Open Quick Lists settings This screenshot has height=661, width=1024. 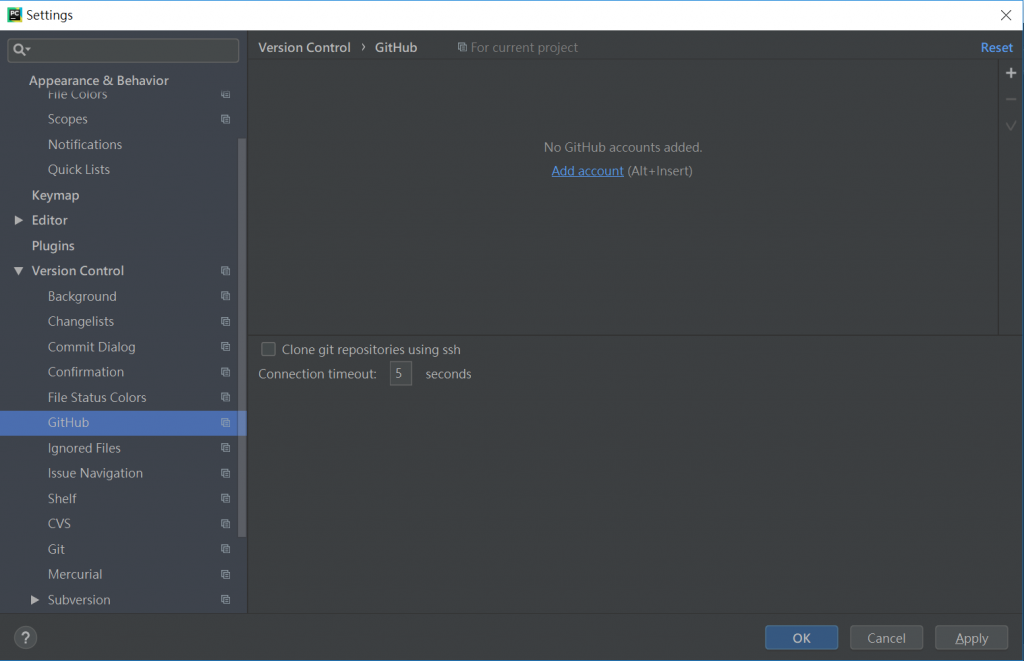click(78, 170)
